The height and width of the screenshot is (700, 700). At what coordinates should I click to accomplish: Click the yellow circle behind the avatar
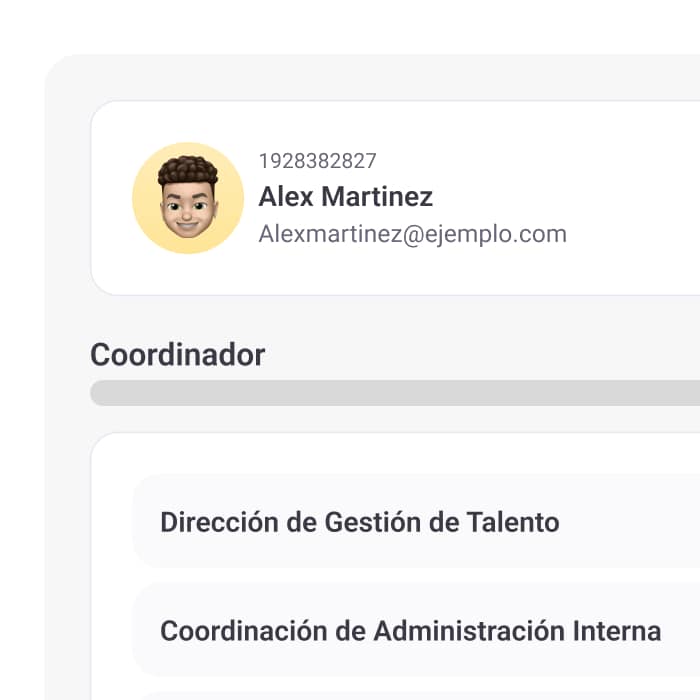(x=148, y=225)
